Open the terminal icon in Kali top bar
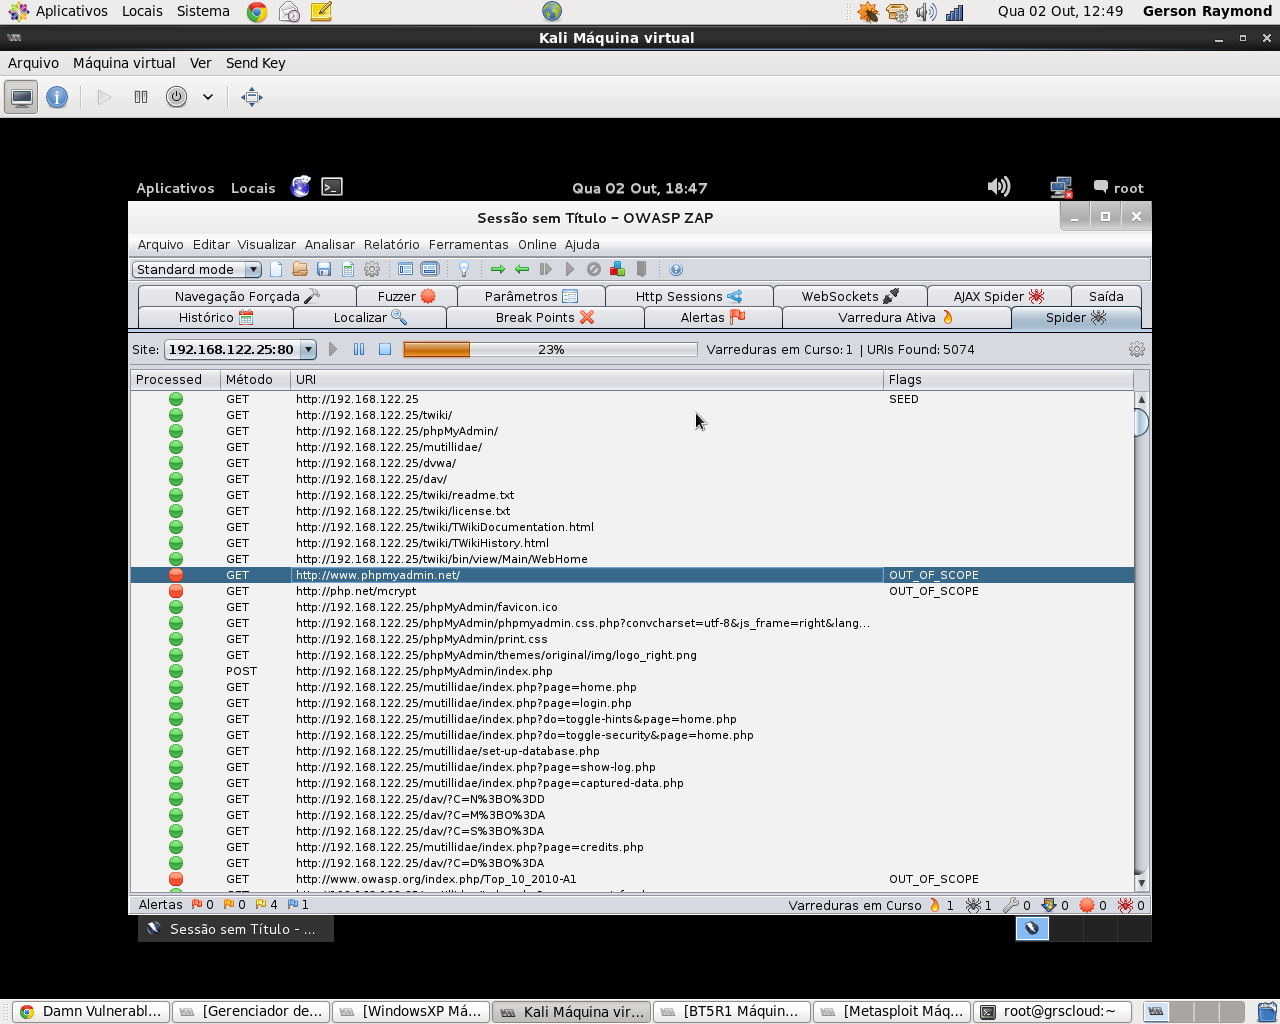1280x1024 pixels. pos(332,187)
